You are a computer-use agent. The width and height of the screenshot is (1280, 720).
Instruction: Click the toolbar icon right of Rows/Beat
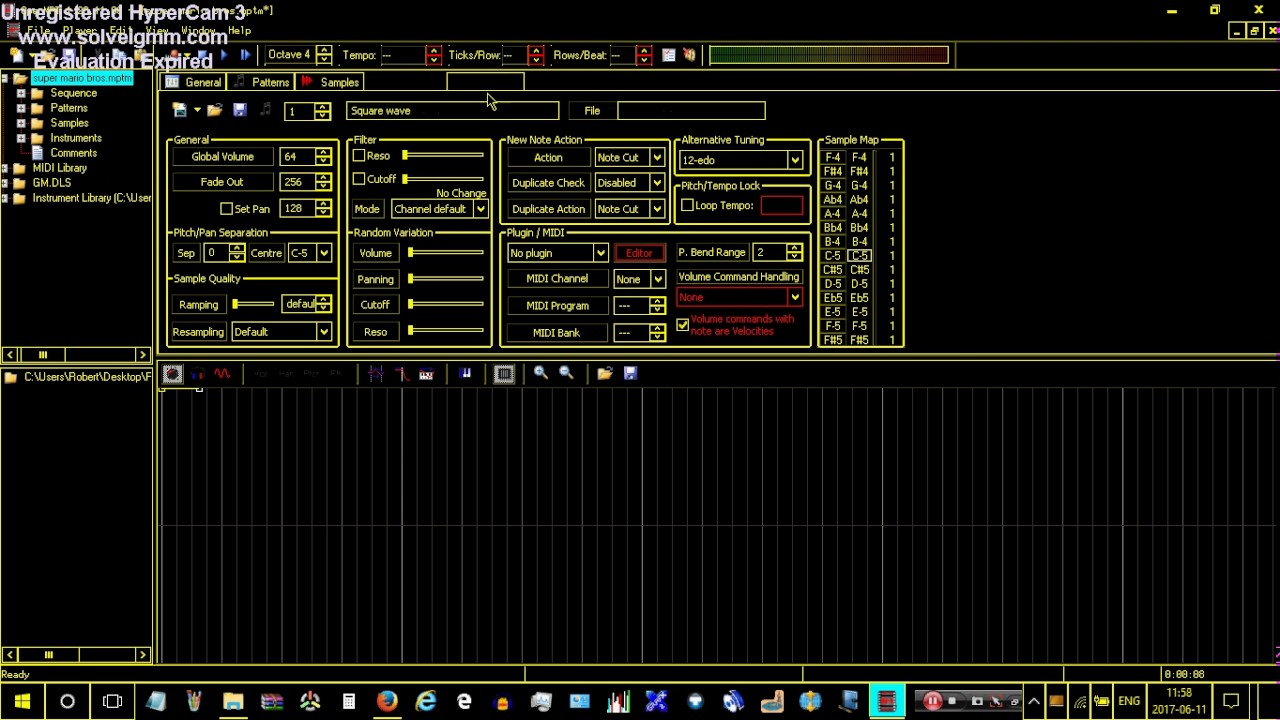[x=668, y=55]
